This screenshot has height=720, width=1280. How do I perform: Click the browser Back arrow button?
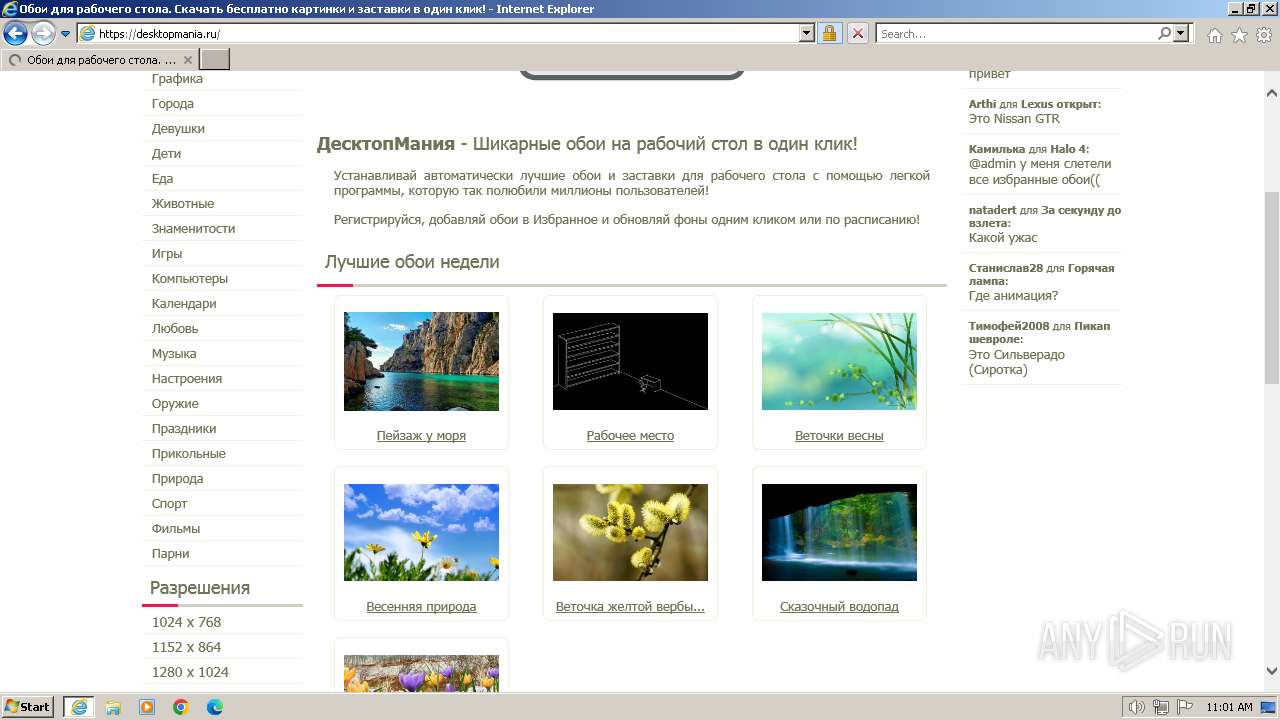tap(15, 33)
